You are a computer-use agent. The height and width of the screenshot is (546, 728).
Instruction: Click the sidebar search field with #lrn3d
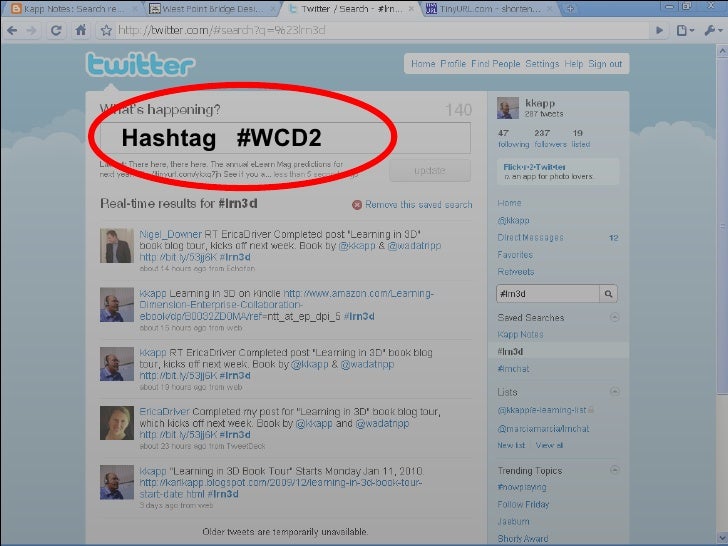pyautogui.click(x=548, y=294)
